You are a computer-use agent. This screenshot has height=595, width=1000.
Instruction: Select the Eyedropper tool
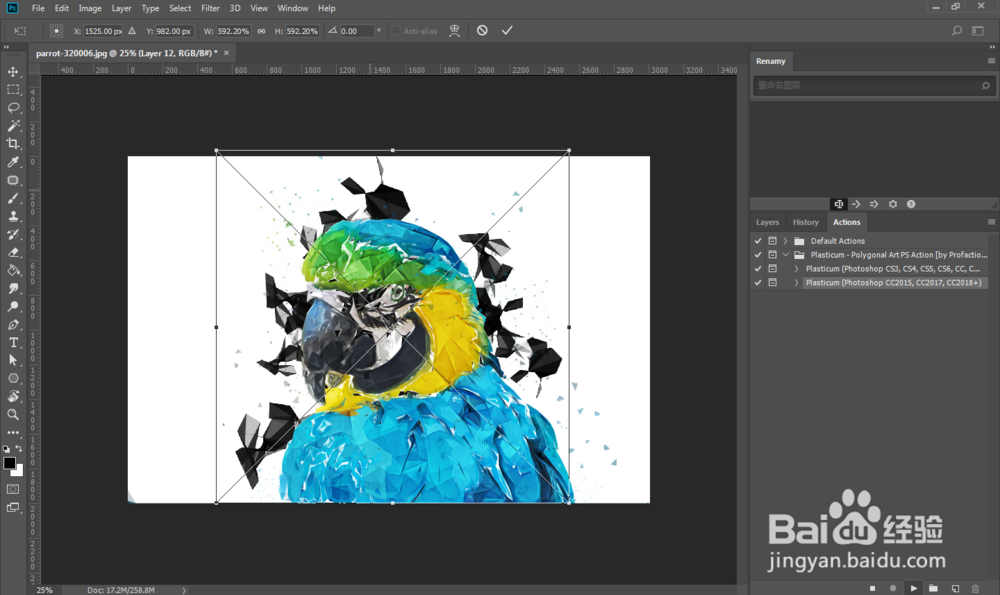click(13, 162)
